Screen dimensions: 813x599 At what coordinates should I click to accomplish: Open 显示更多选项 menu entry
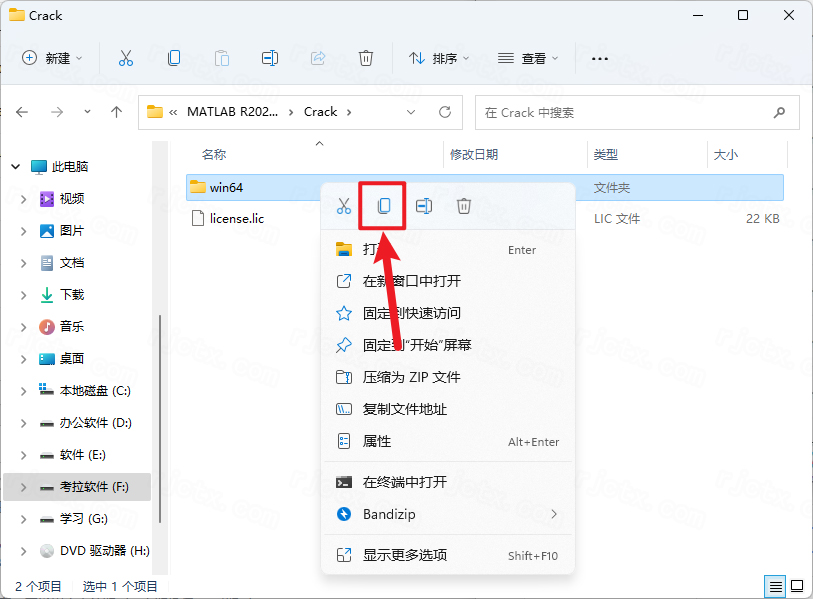404,555
